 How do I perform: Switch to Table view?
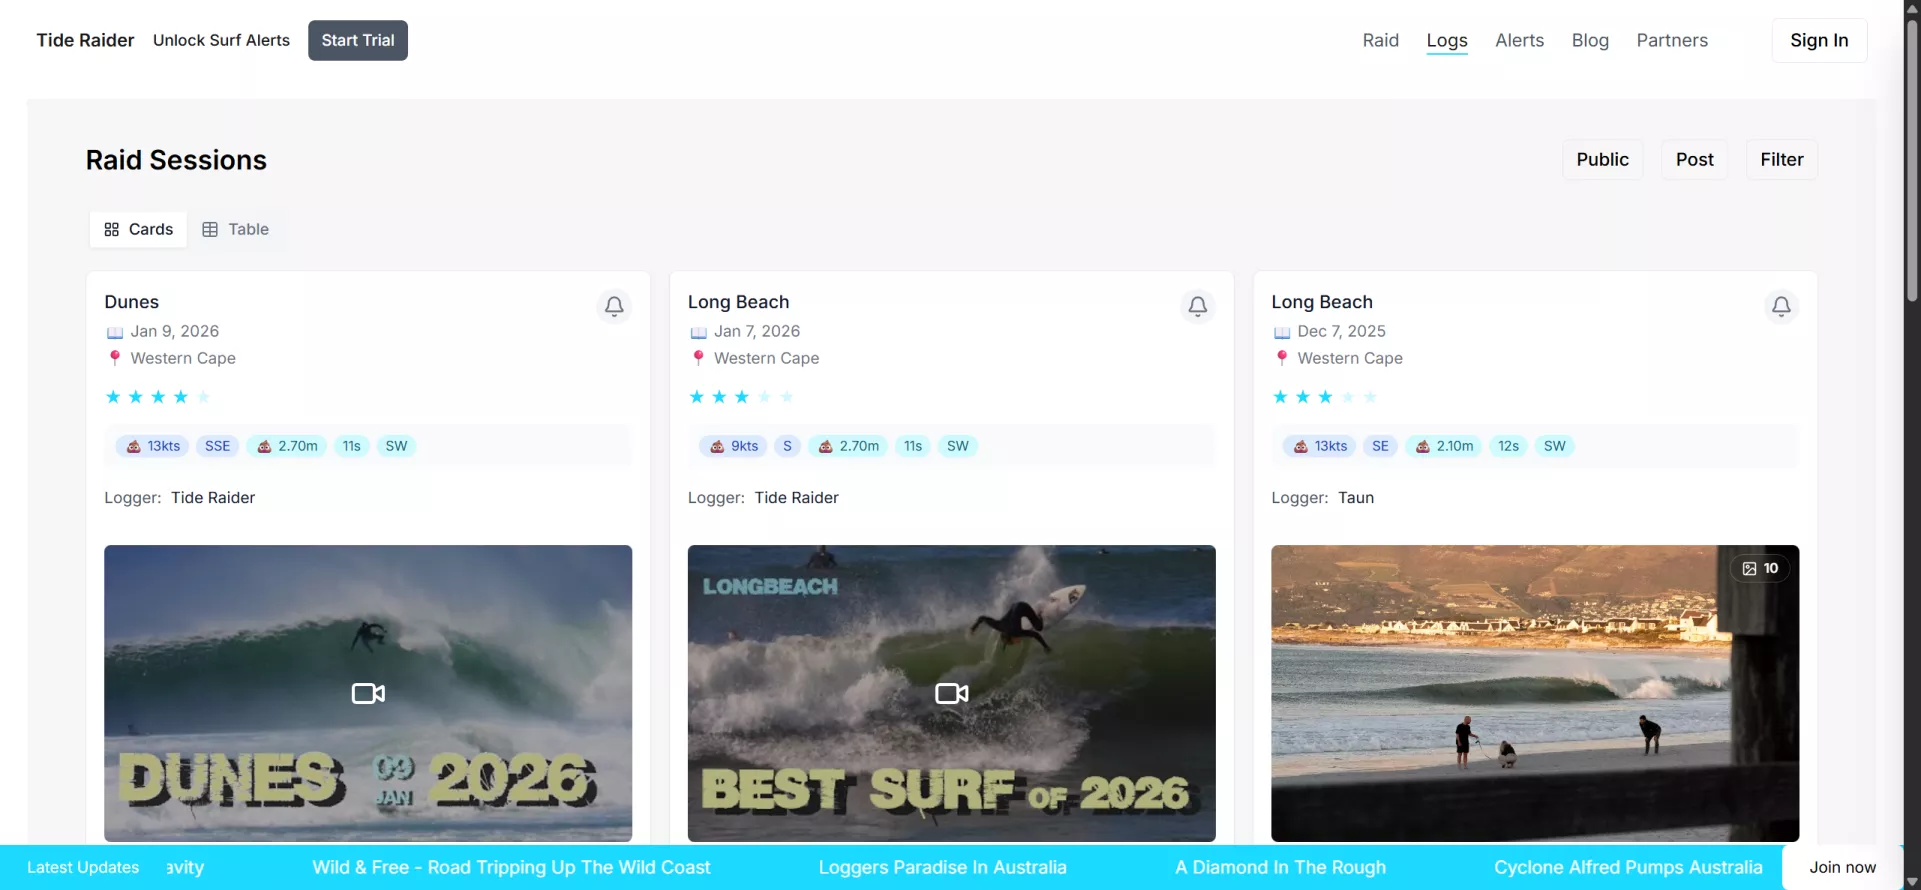coord(236,229)
